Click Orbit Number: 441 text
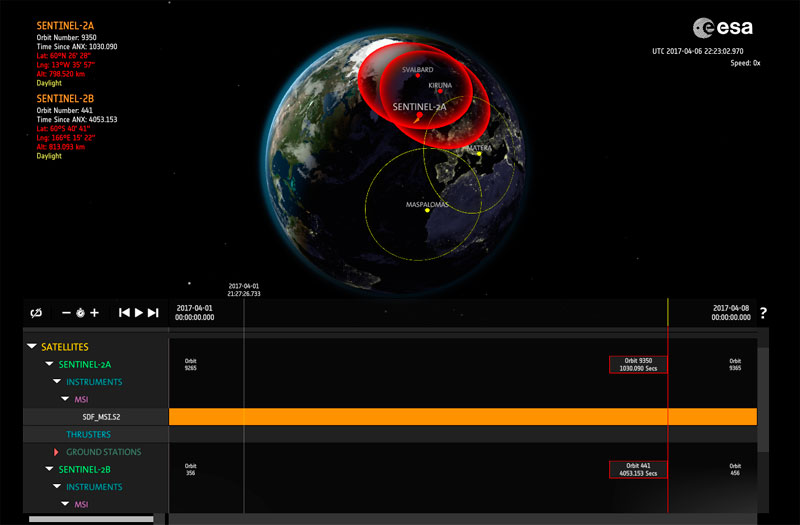Screen dimensions: 800x525 65,110
